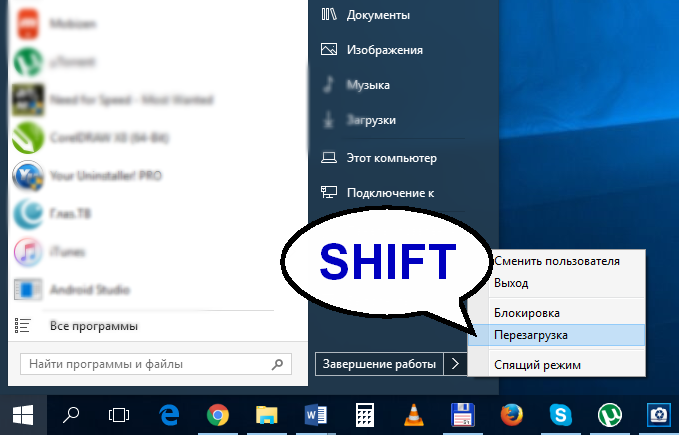Expand Все программы list
Screen dimensions: 679x435
click(x=94, y=326)
